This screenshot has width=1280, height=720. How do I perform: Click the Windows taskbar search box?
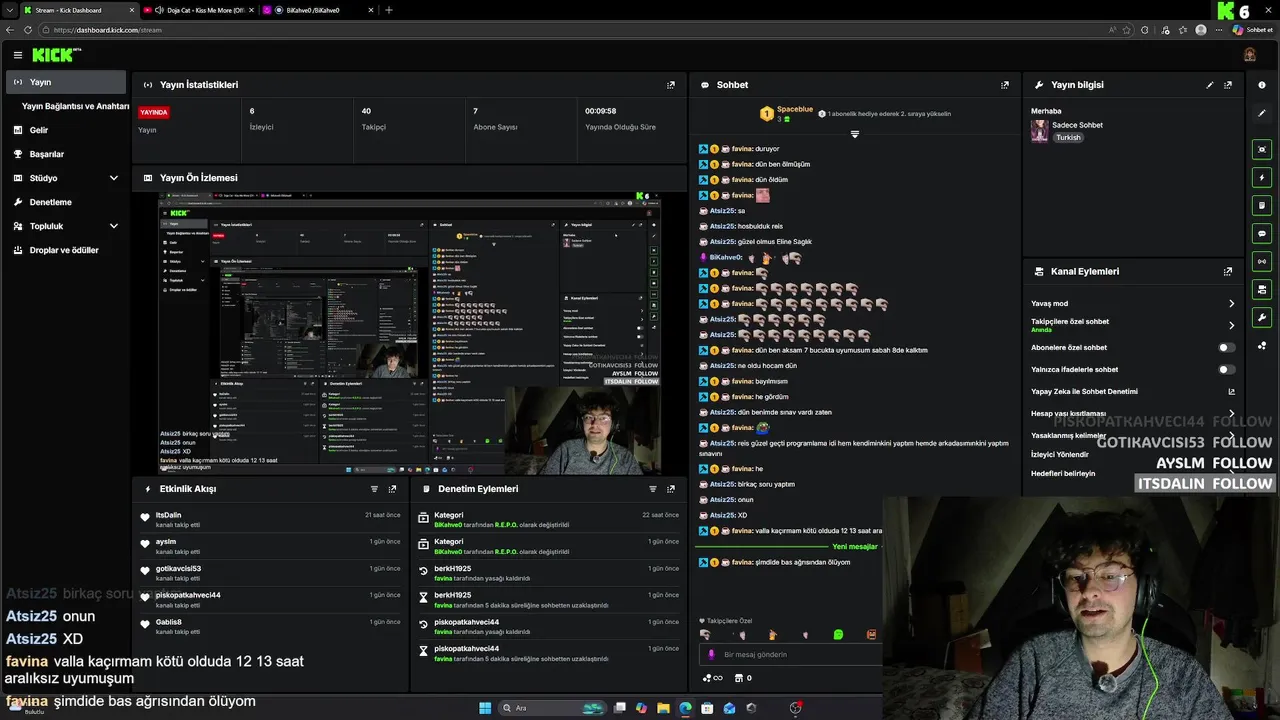(552, 708)
